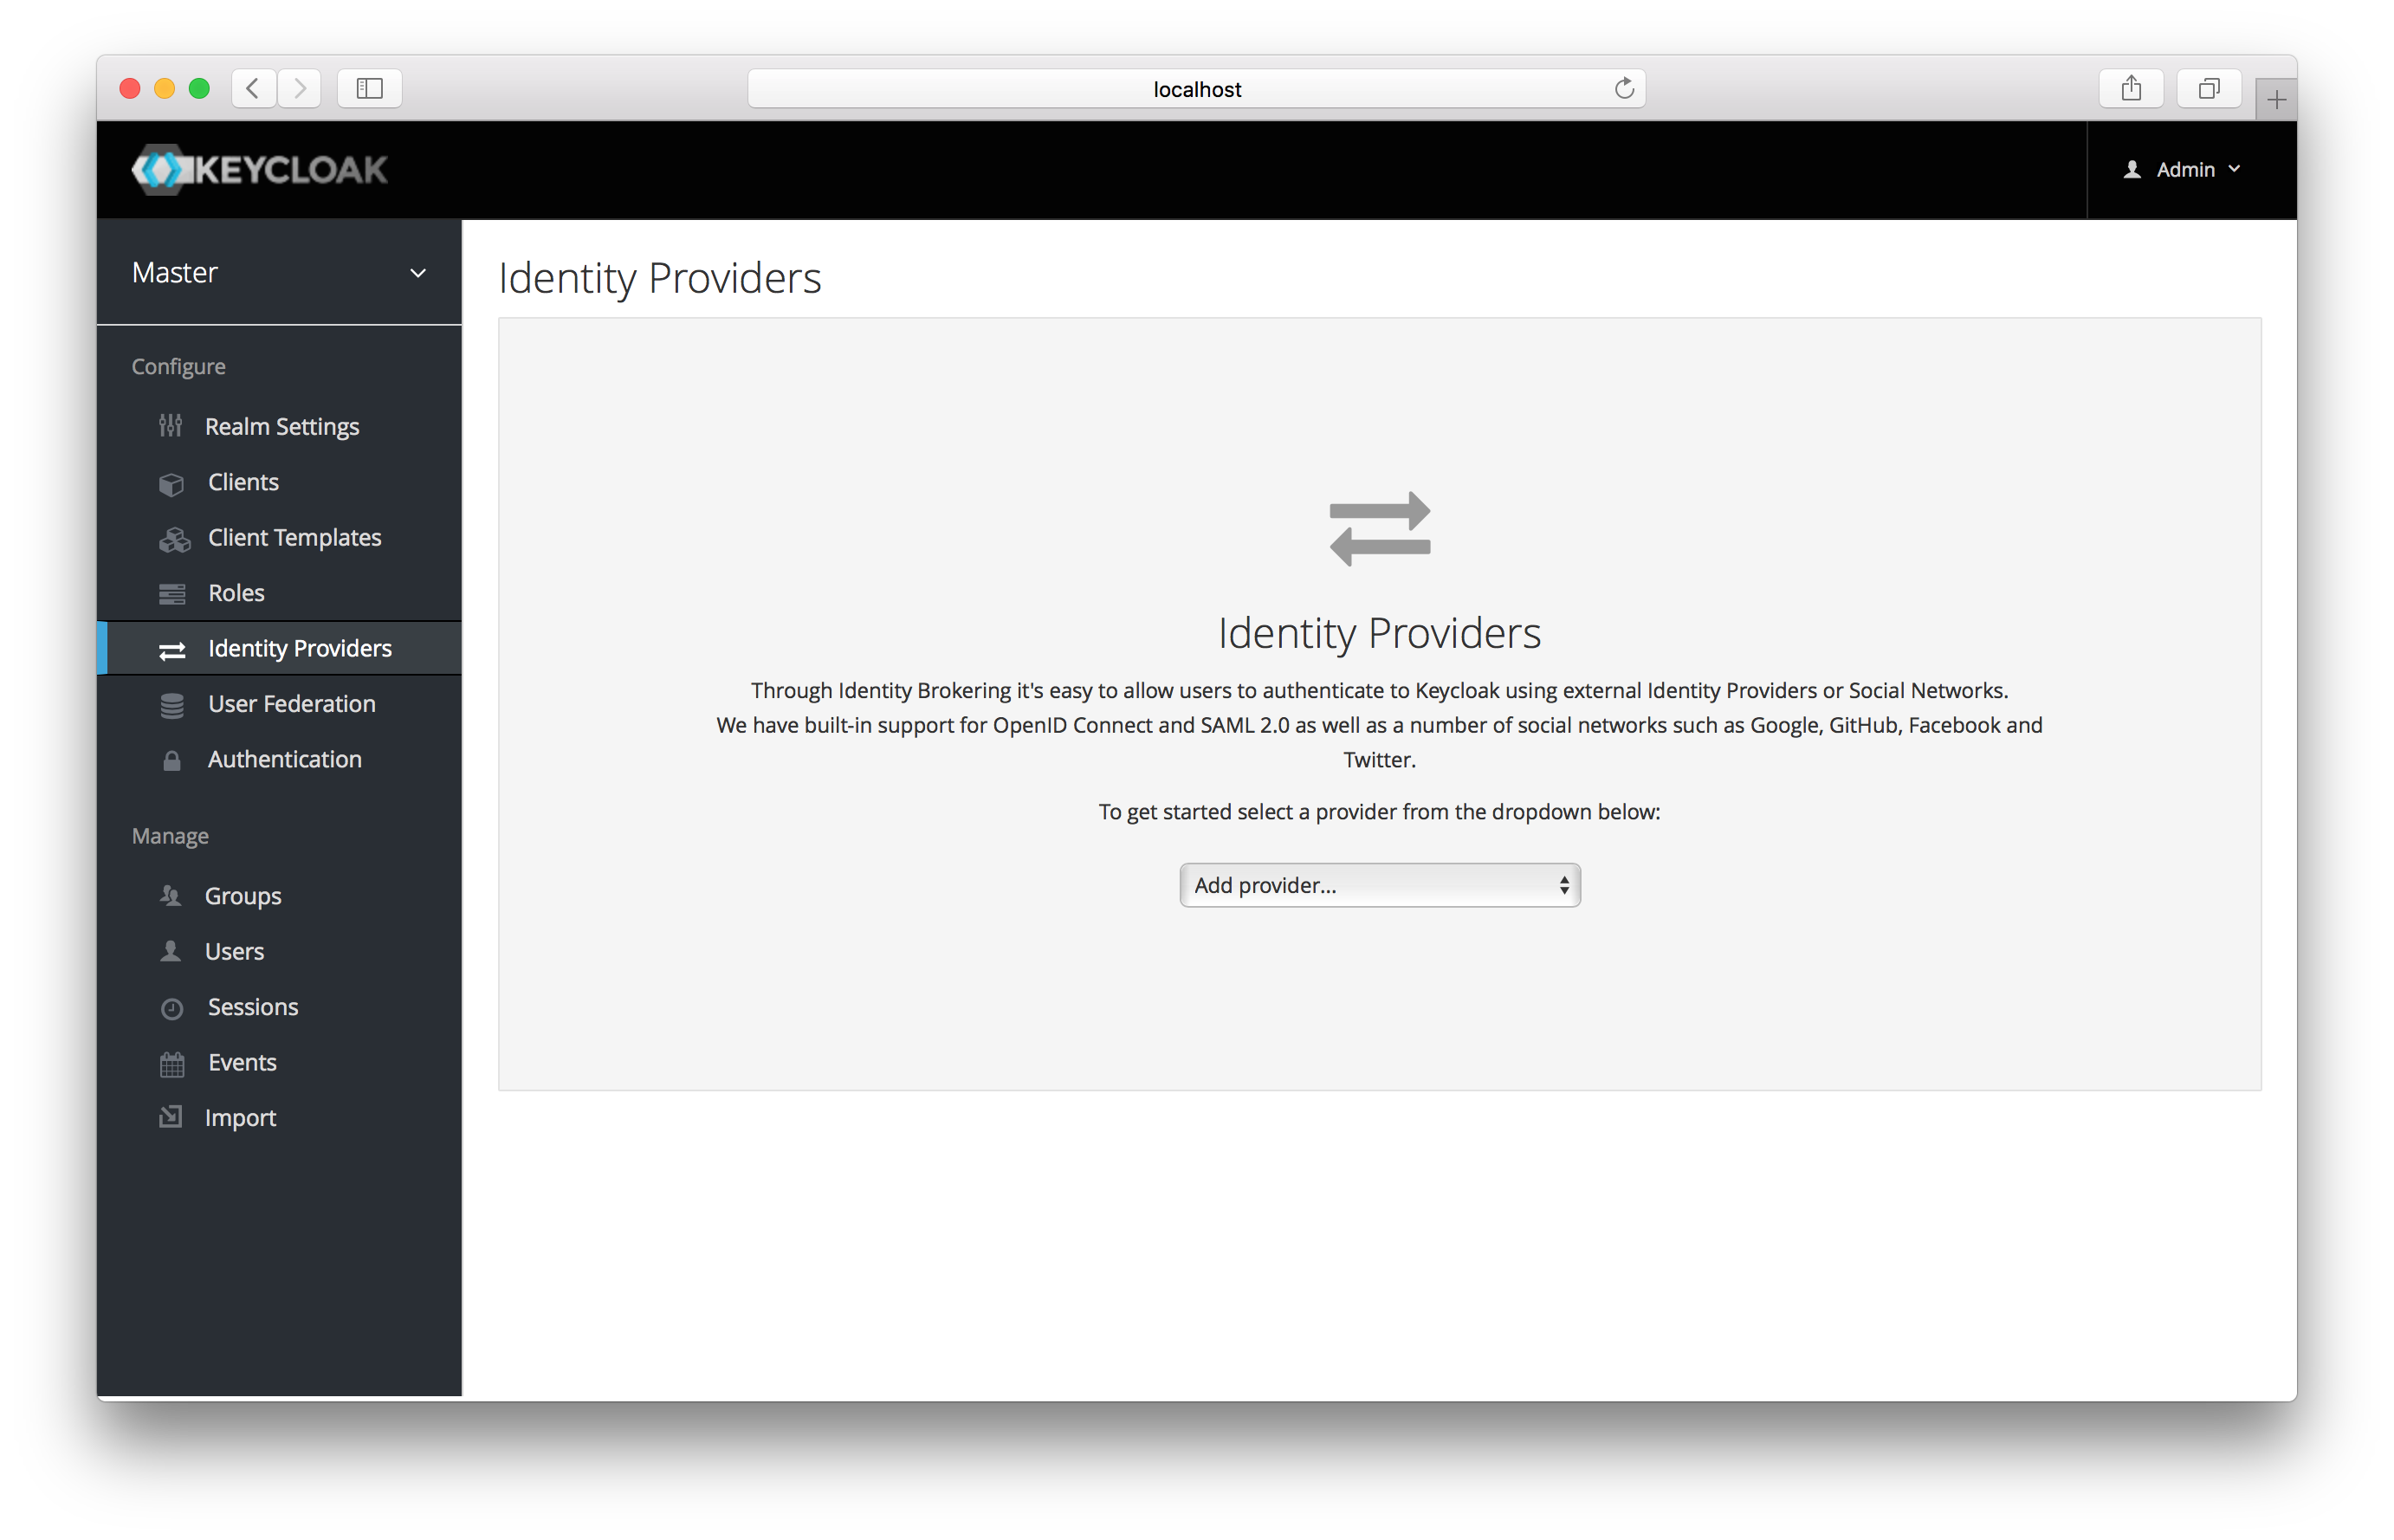The height and width of the screenshot is (1540, 2394).
Task: Click the Authentication lock icon
Action: (171, 759)
